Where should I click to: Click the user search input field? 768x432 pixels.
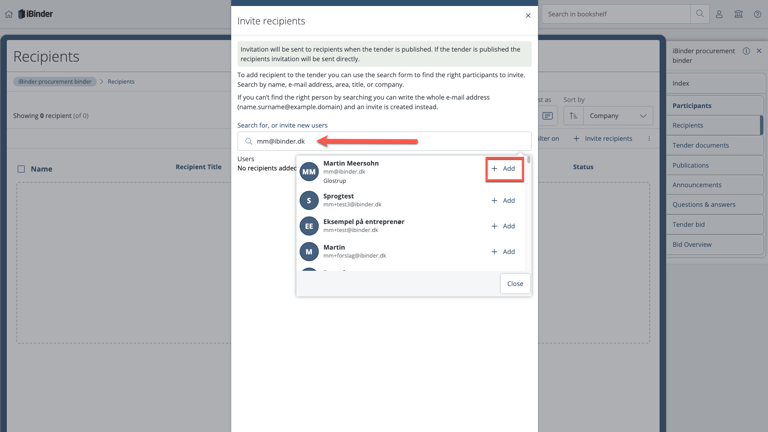384,142
